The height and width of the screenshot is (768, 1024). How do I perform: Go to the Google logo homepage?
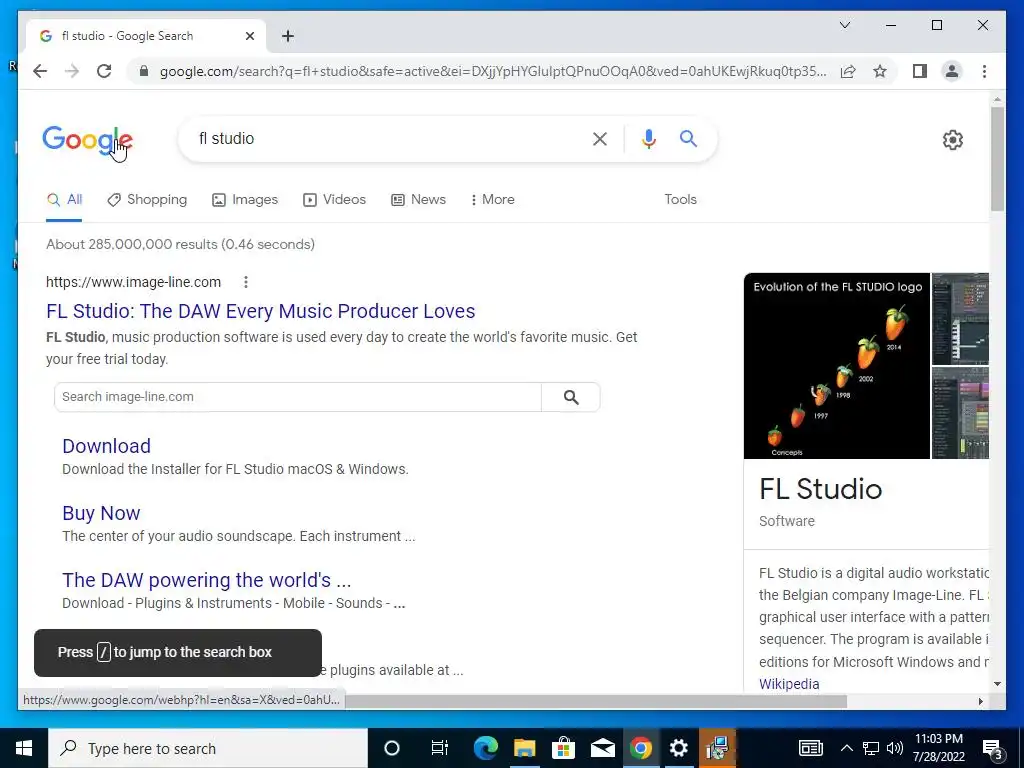(88, 140)
